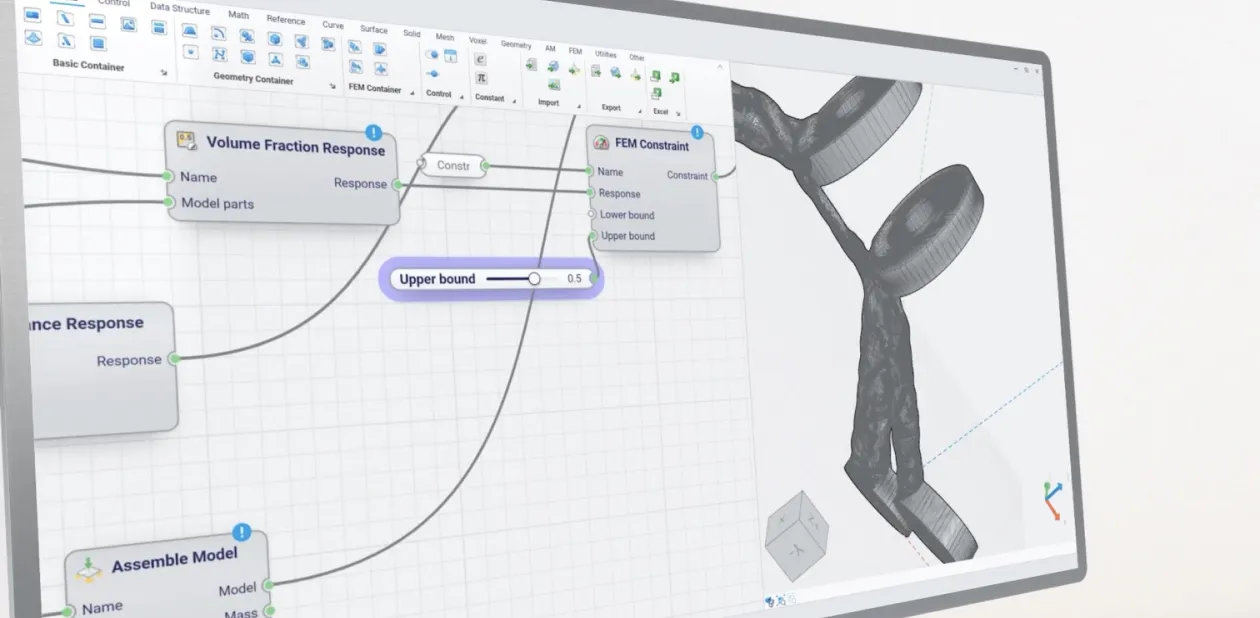Screen dimensions: 1260x618
Task: Select the toggle switch component in Control panel
Action: point(431,54)
